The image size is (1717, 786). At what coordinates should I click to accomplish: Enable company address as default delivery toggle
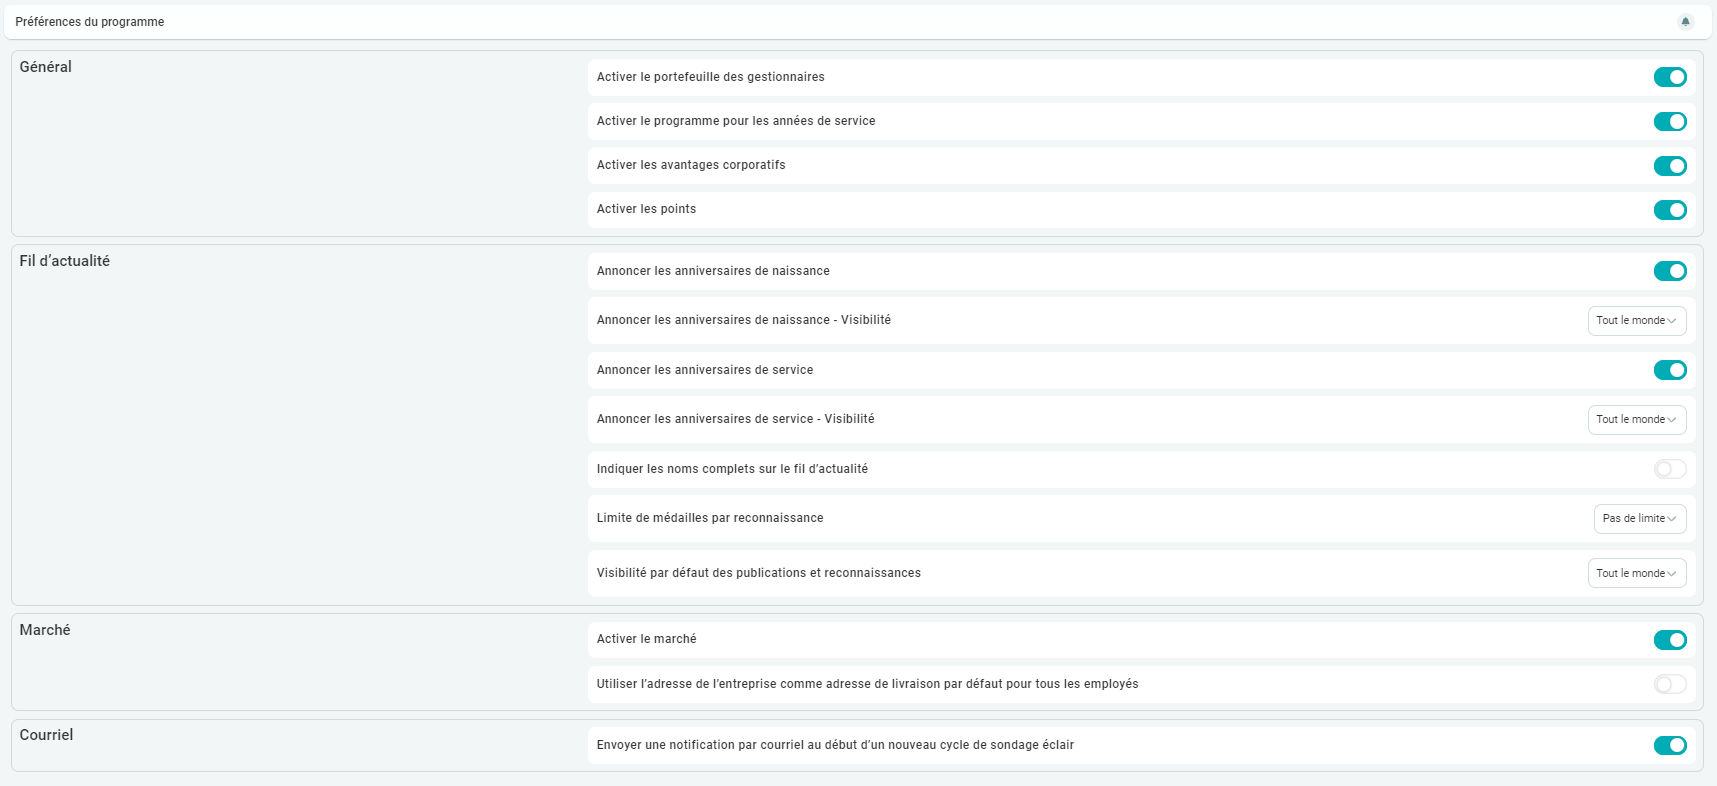tap(1669, 684)
